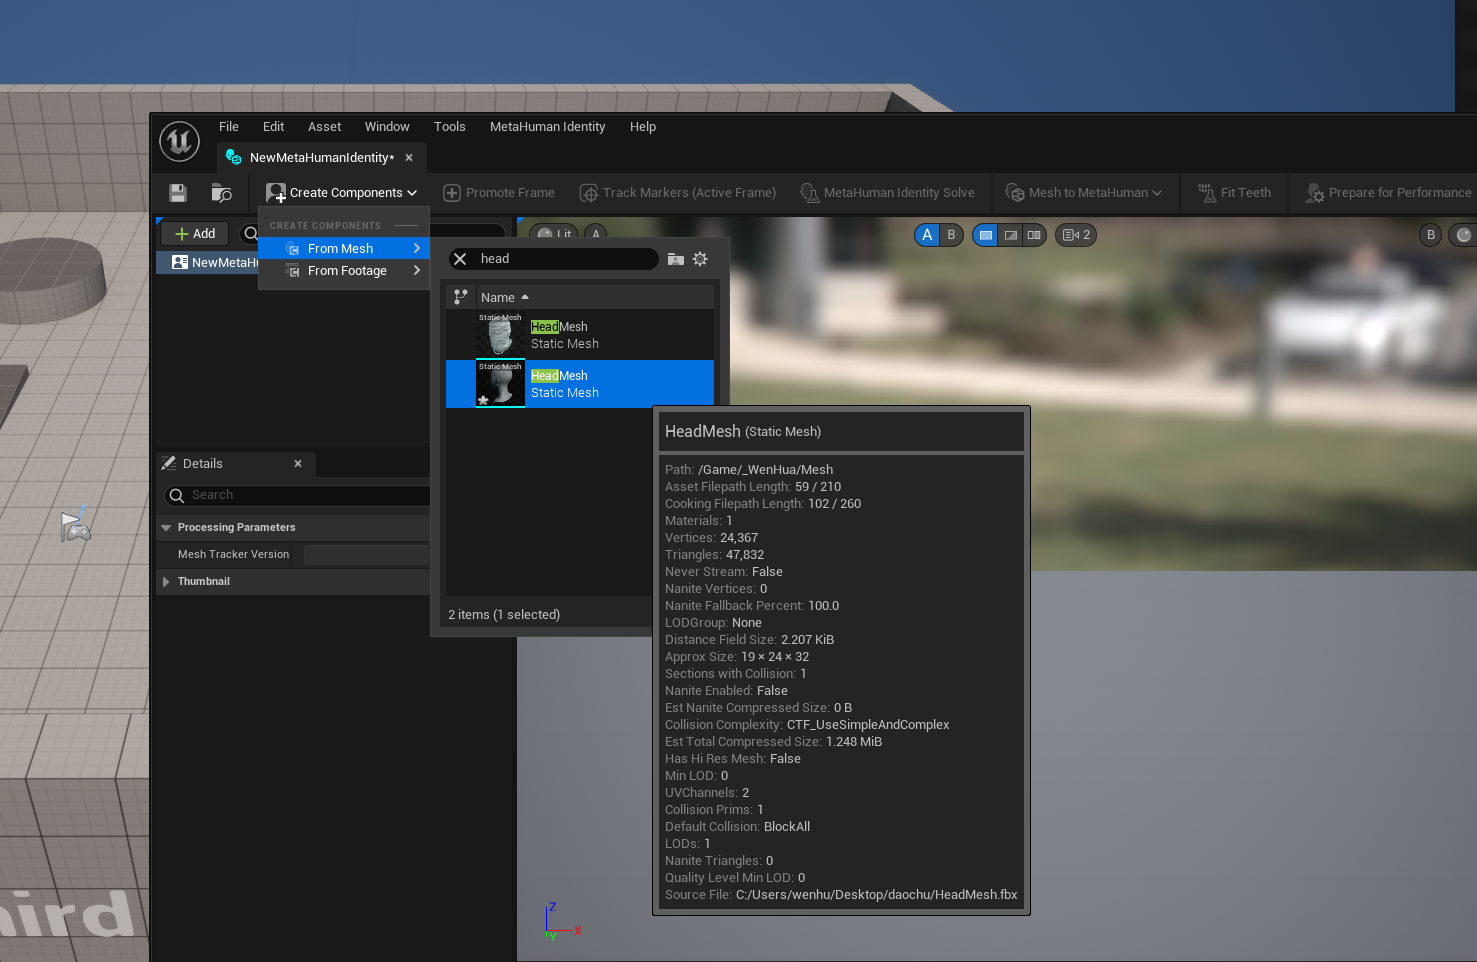
Task: Open the Mesh to MetaHuman dropdown
Action: (x=1084, y=193)
